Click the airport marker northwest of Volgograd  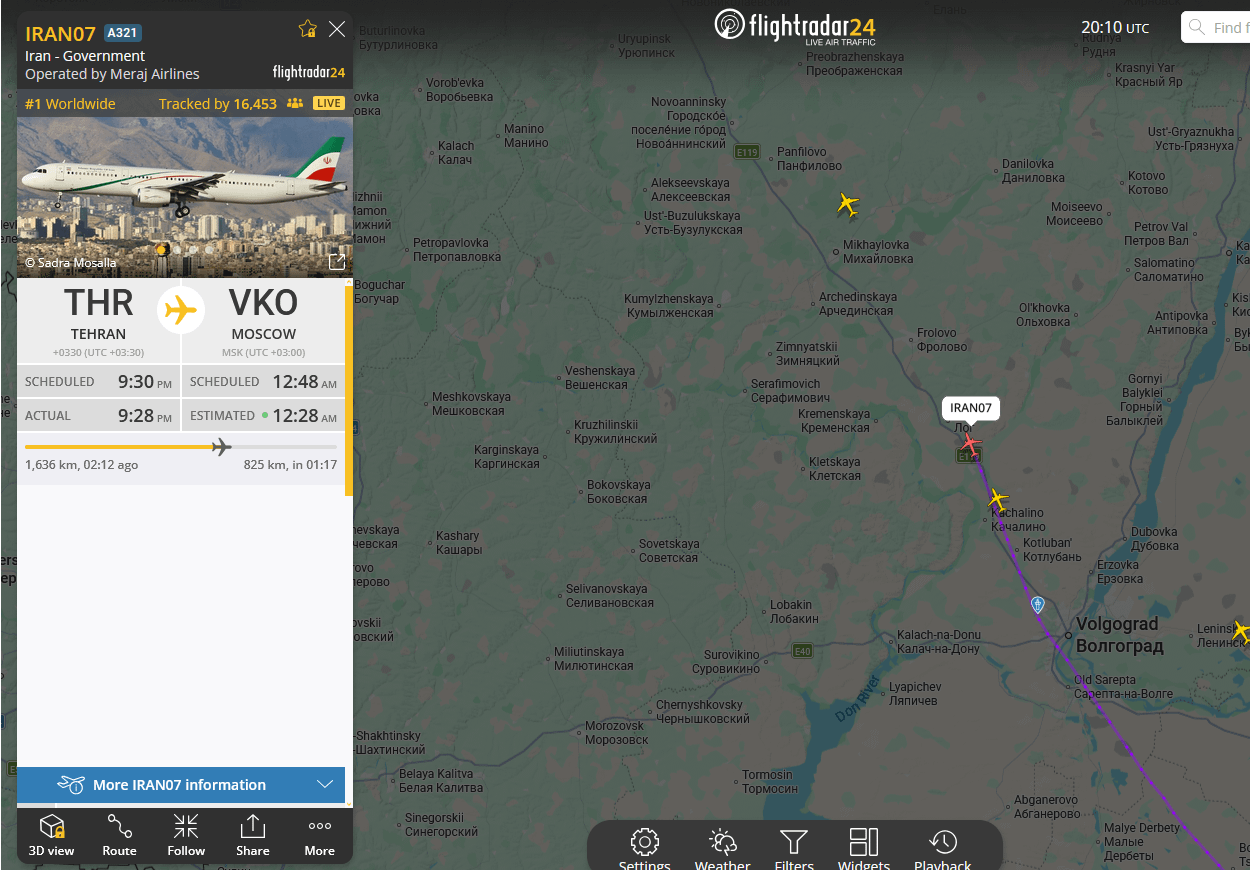[x=1038, y=604]
